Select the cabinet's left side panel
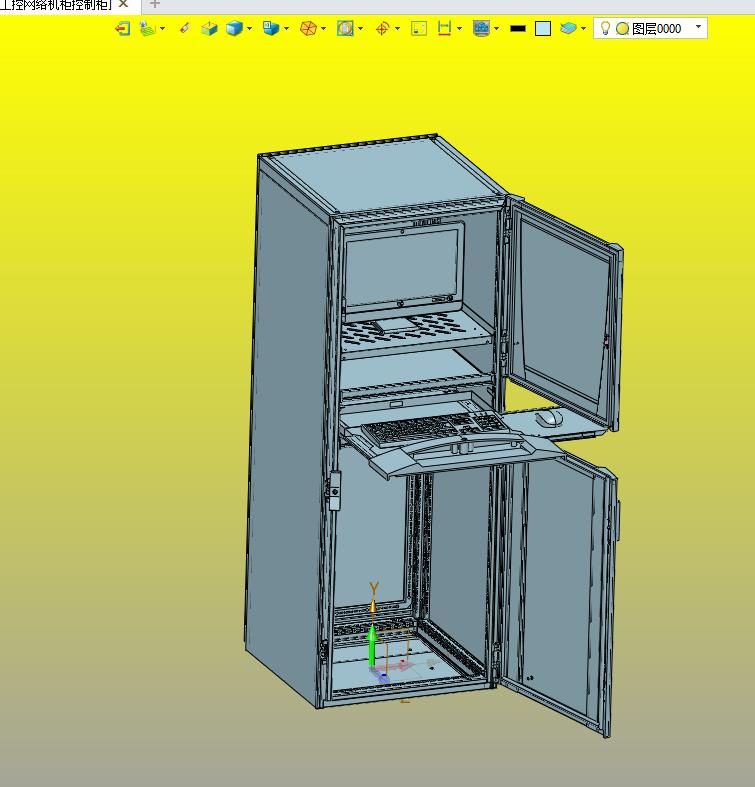This screenshot has height=787, width=755. tap(289, 432)
